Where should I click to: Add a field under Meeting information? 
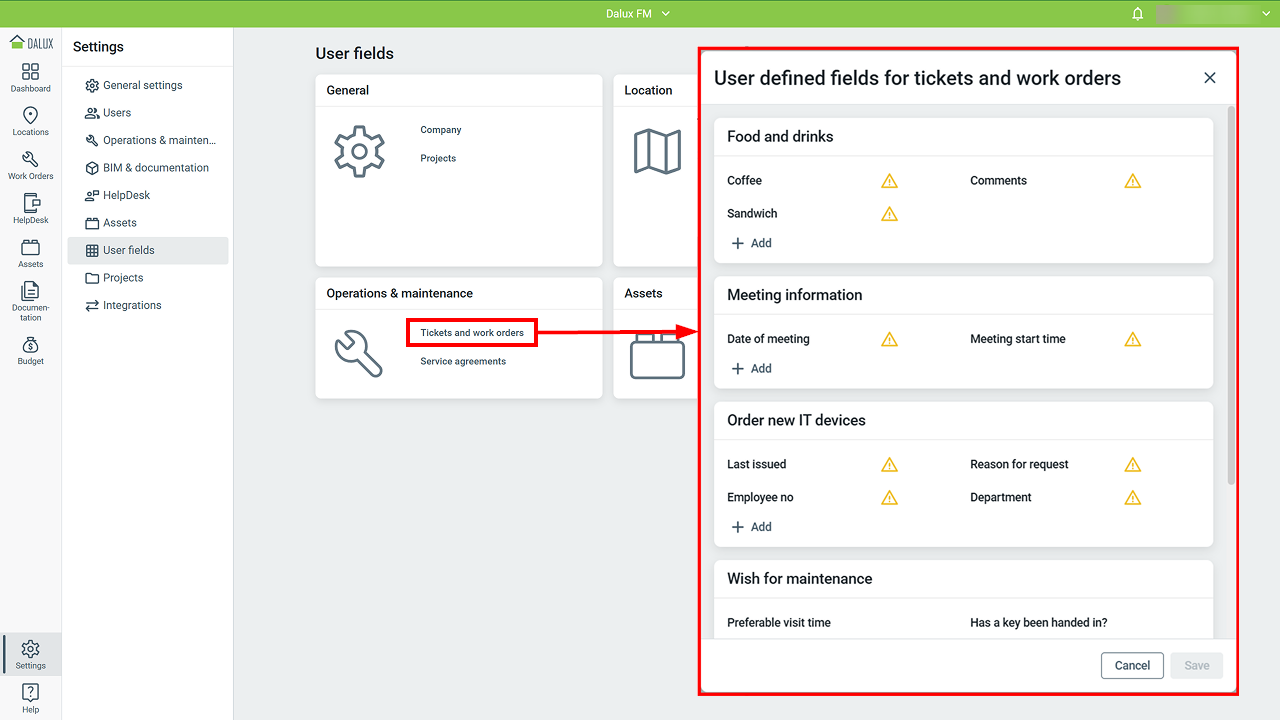752,369
